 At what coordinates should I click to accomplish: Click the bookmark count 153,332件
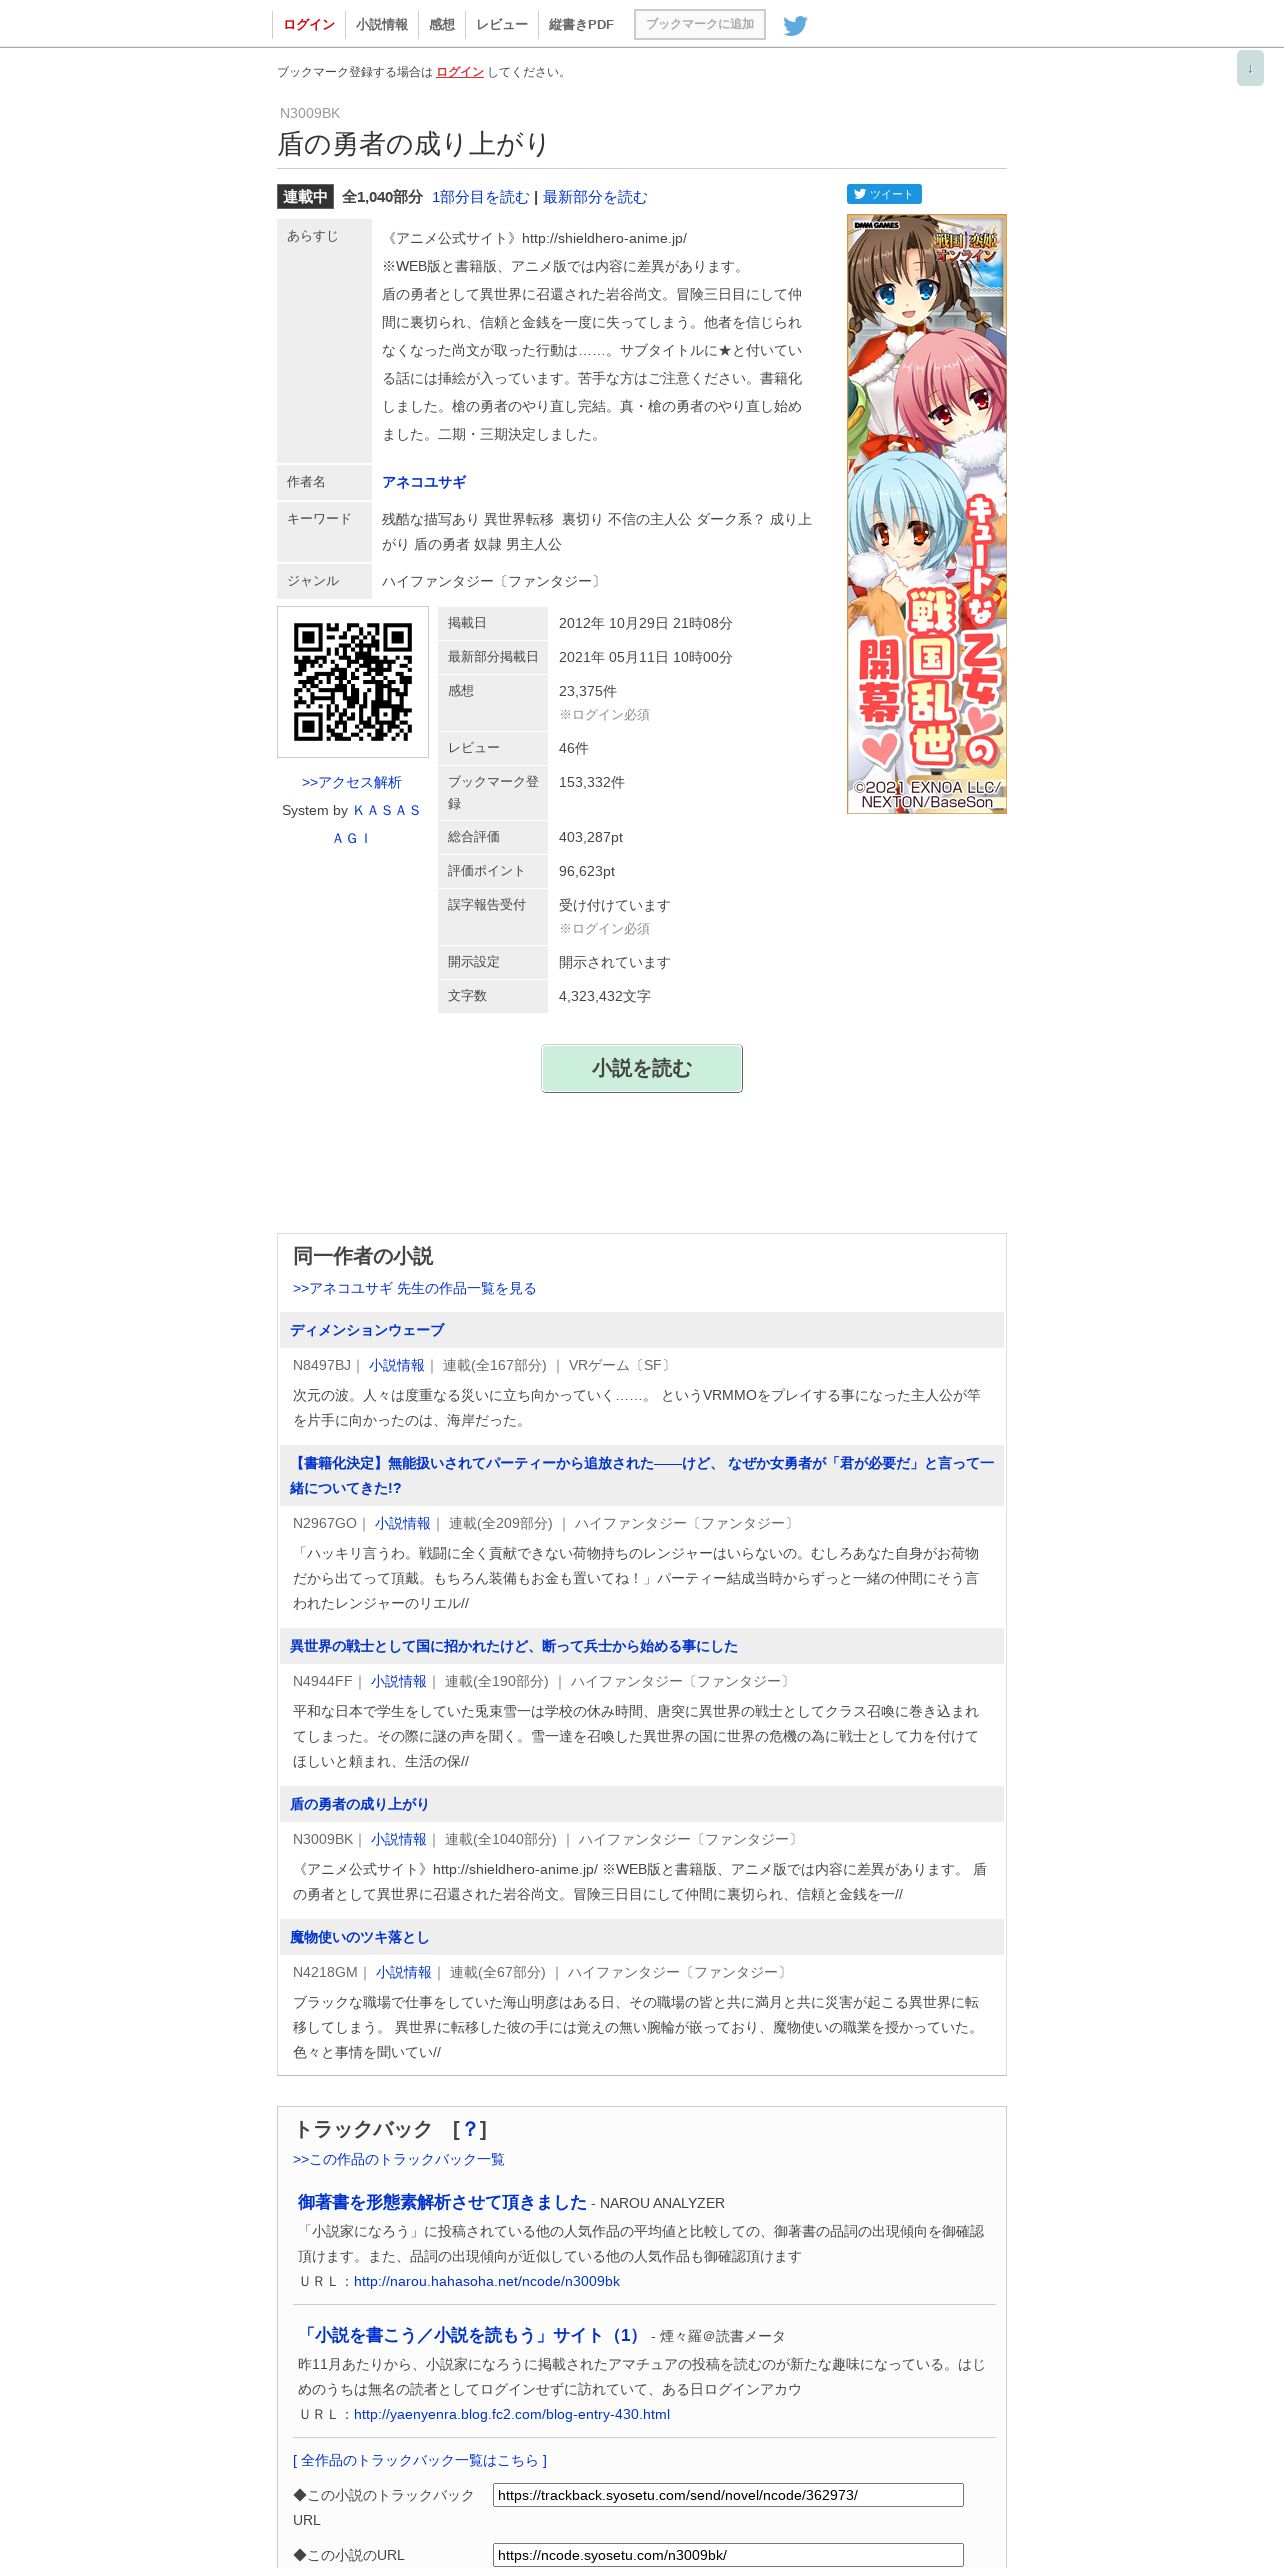[592, 782]
